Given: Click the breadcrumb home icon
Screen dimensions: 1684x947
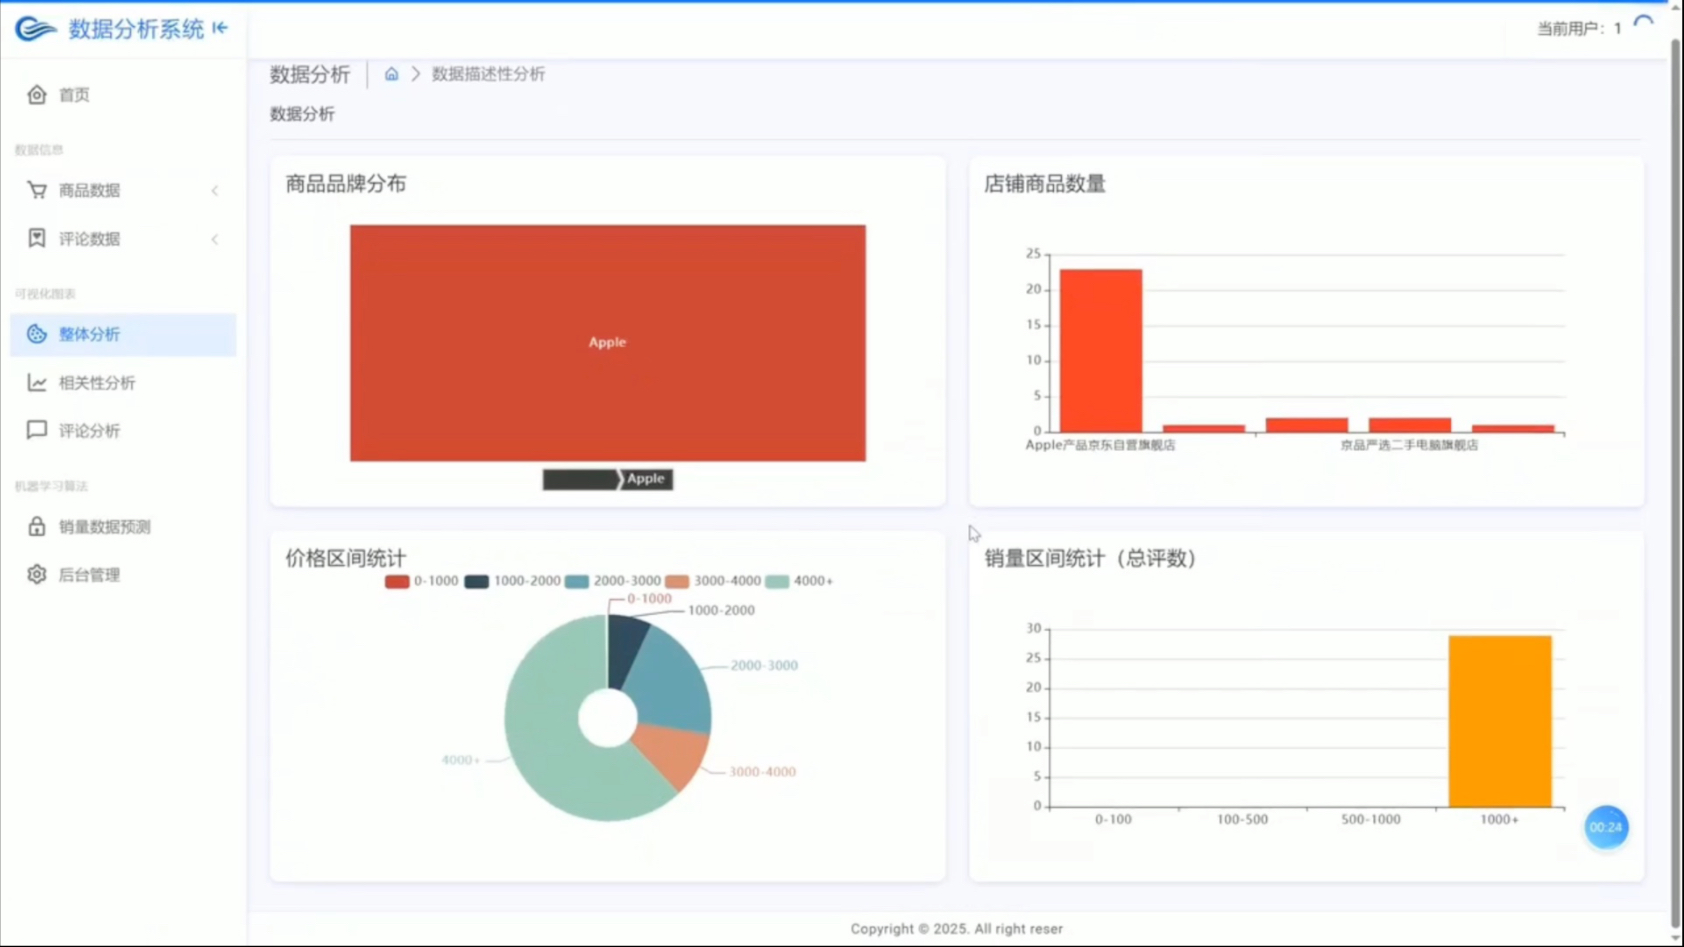Looking at the screenshot, I should pos(391,74).
